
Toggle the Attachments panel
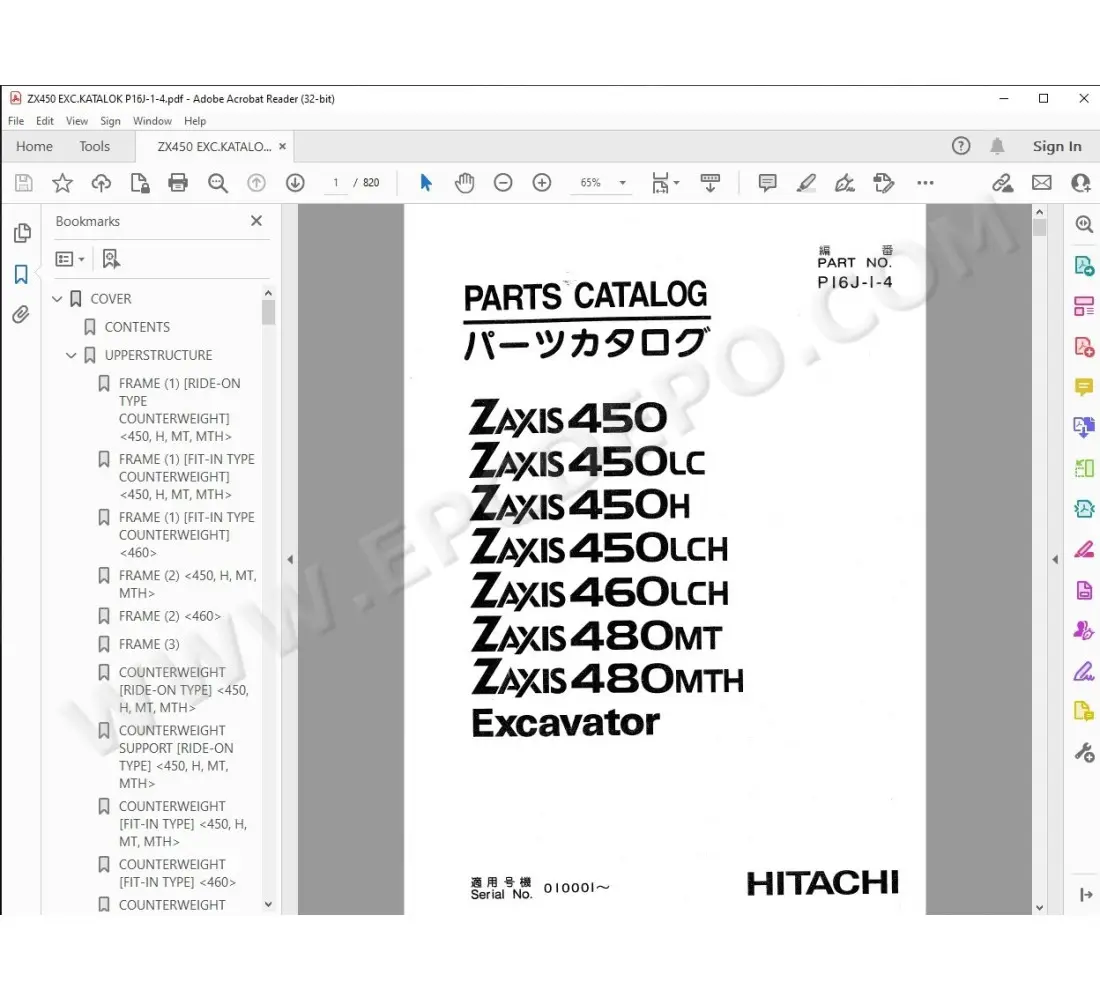click(x=22, y=315)
